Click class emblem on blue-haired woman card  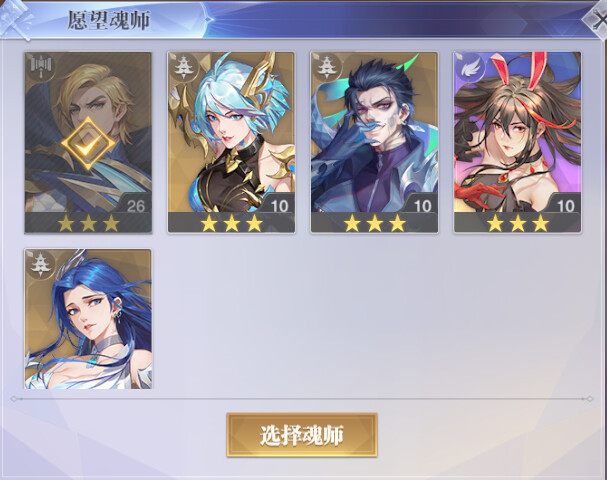(40, 265)
